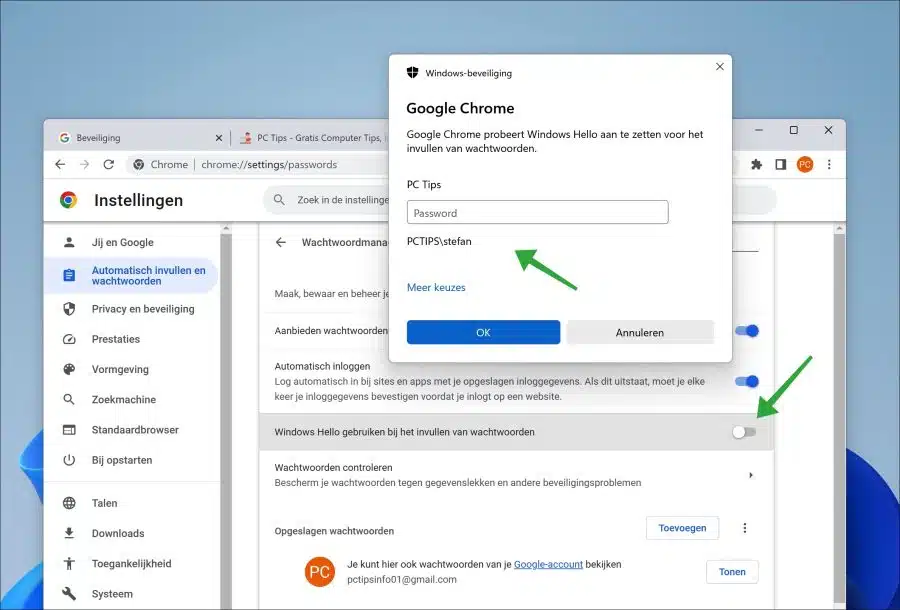Click the orange PC profile avatar in toolbar
Image resolution: width=900 pixels, height=610 pixels.
click(805, 165)
